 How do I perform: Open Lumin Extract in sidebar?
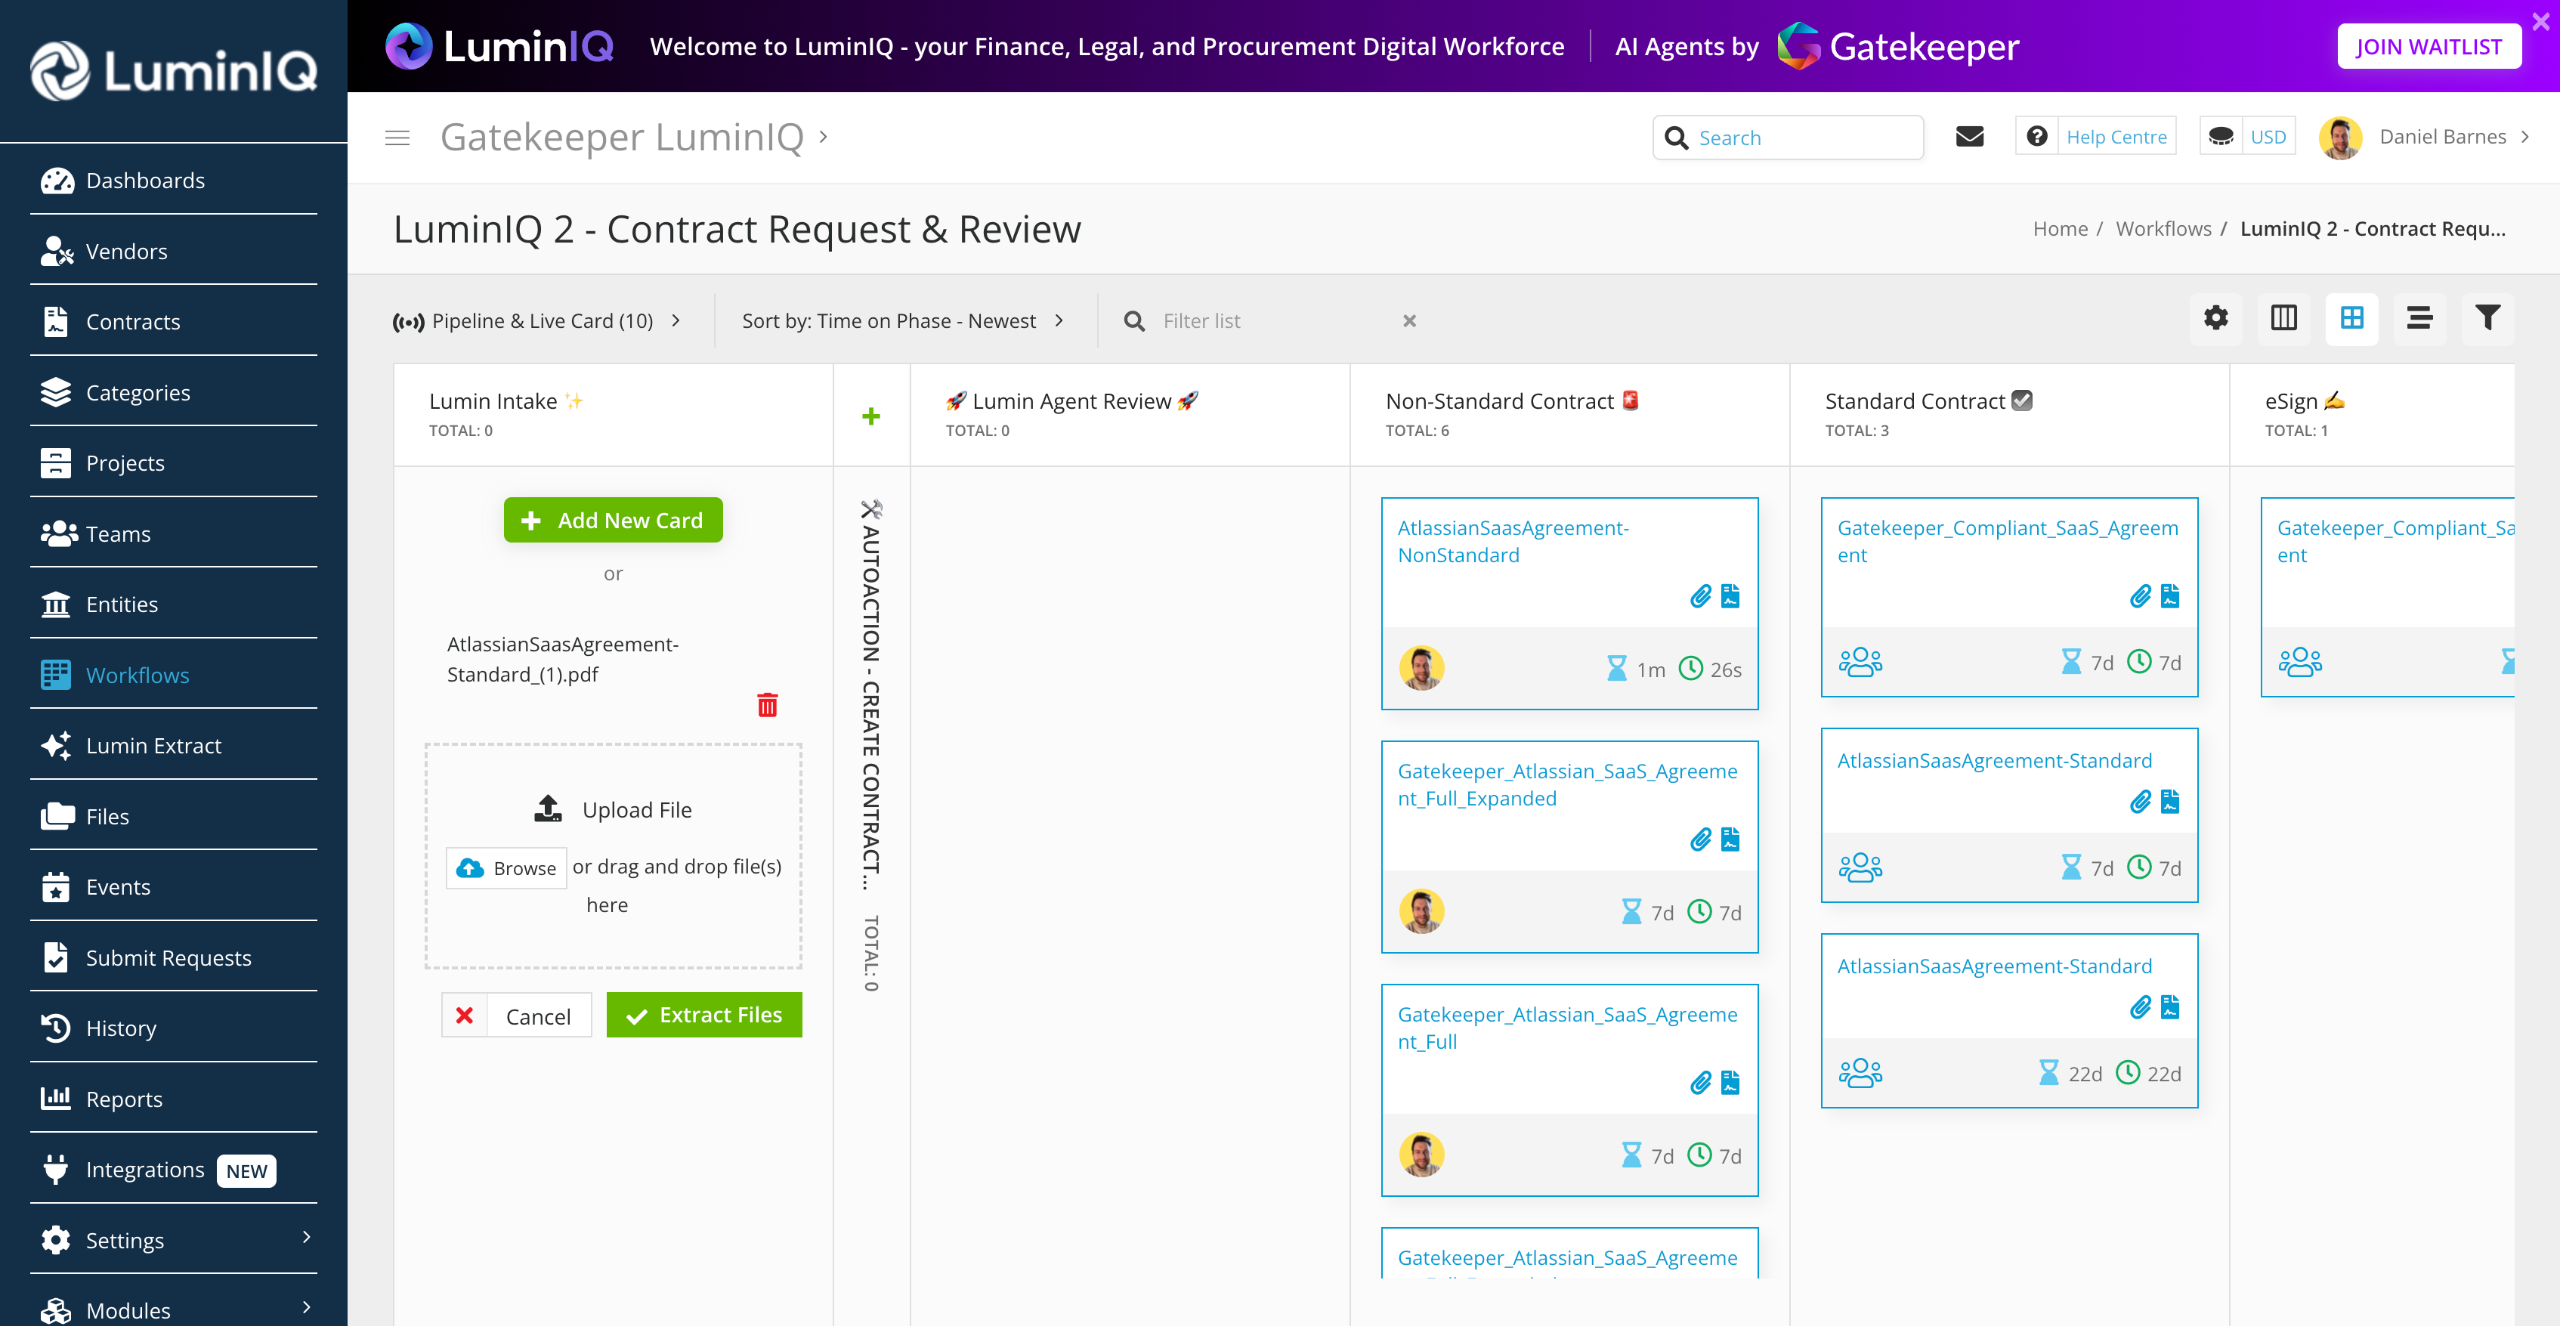tap(154, 746)
